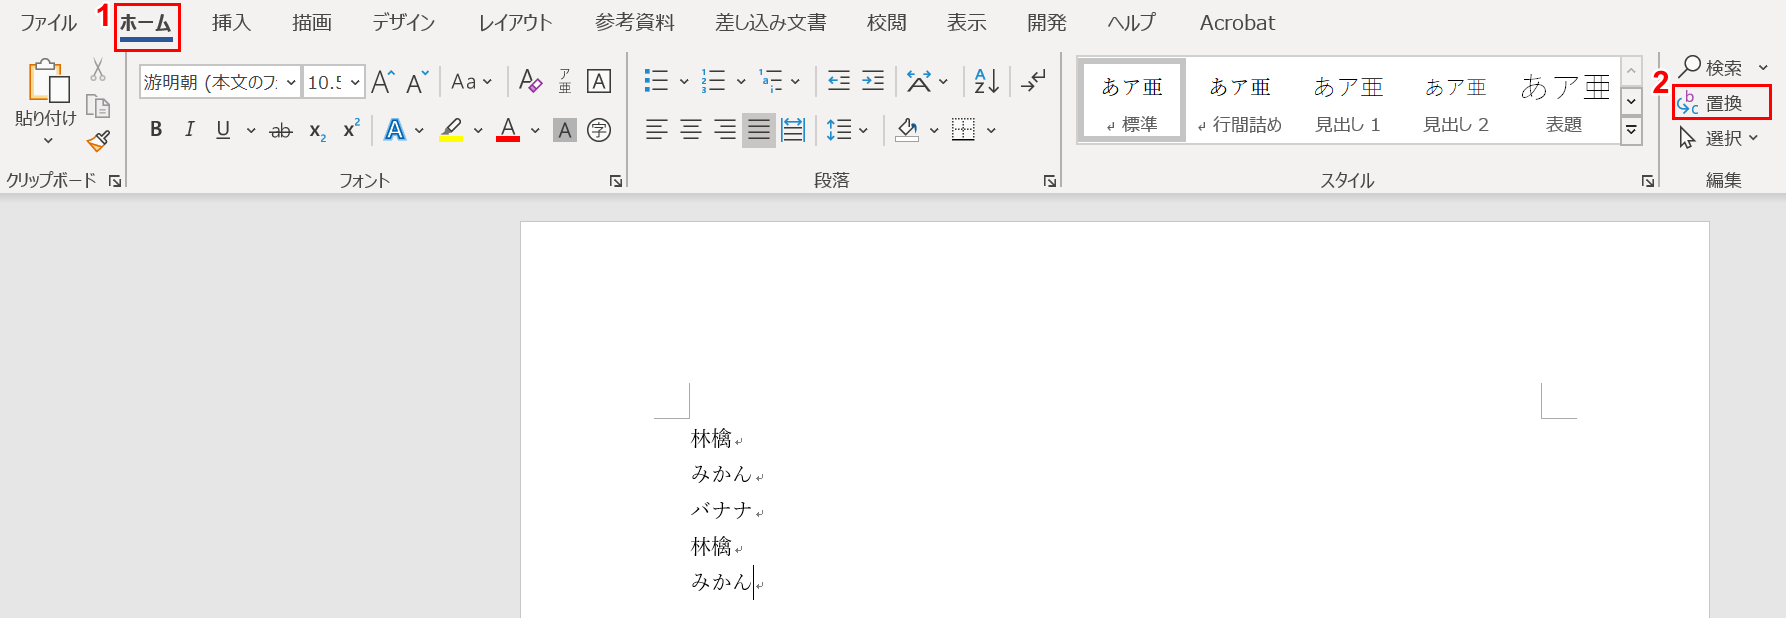Toggle Italic formatting
Screen dimensions: 1786x618
pyautogui.click(x=189, y=130)
